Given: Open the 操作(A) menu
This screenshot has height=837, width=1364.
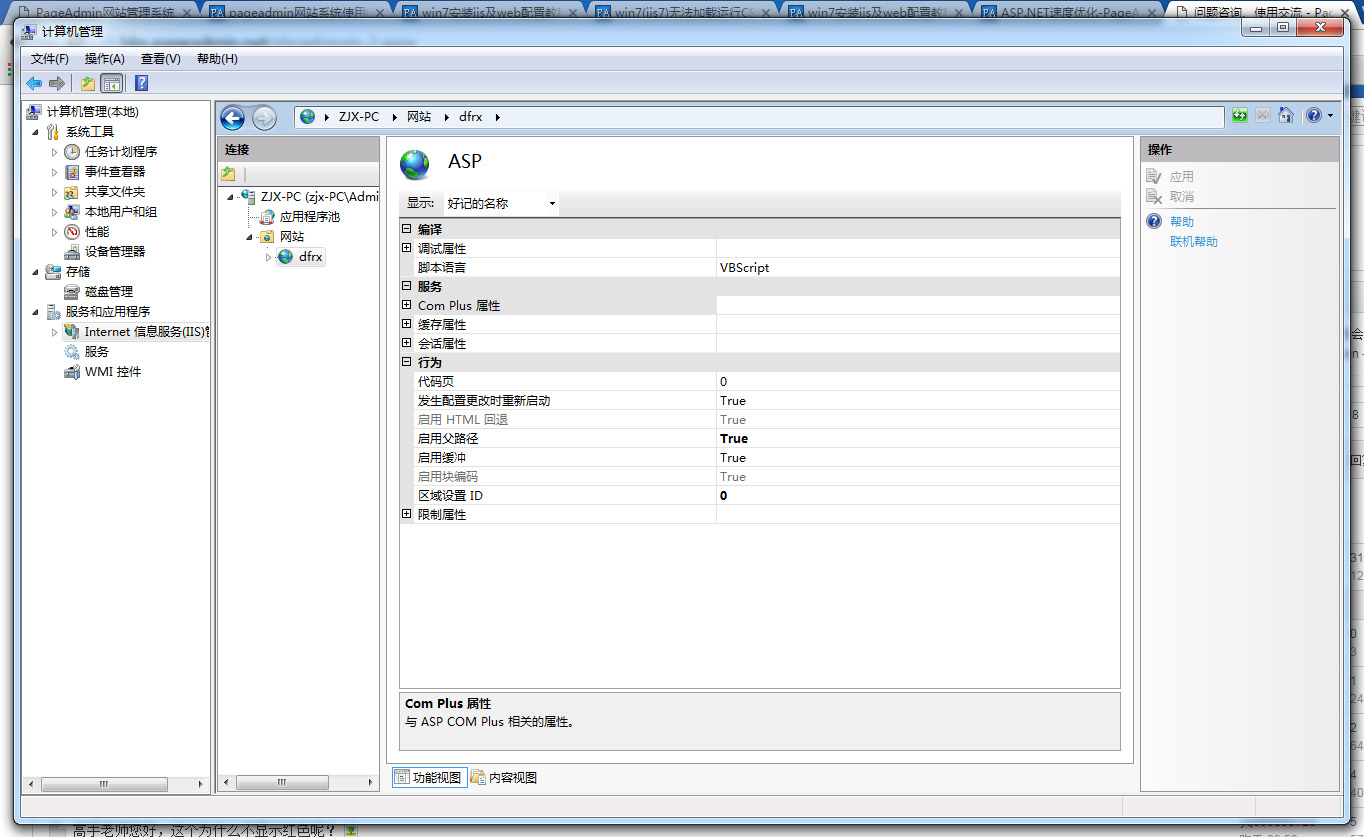Looking at the screenshot, I should [104, 59].
